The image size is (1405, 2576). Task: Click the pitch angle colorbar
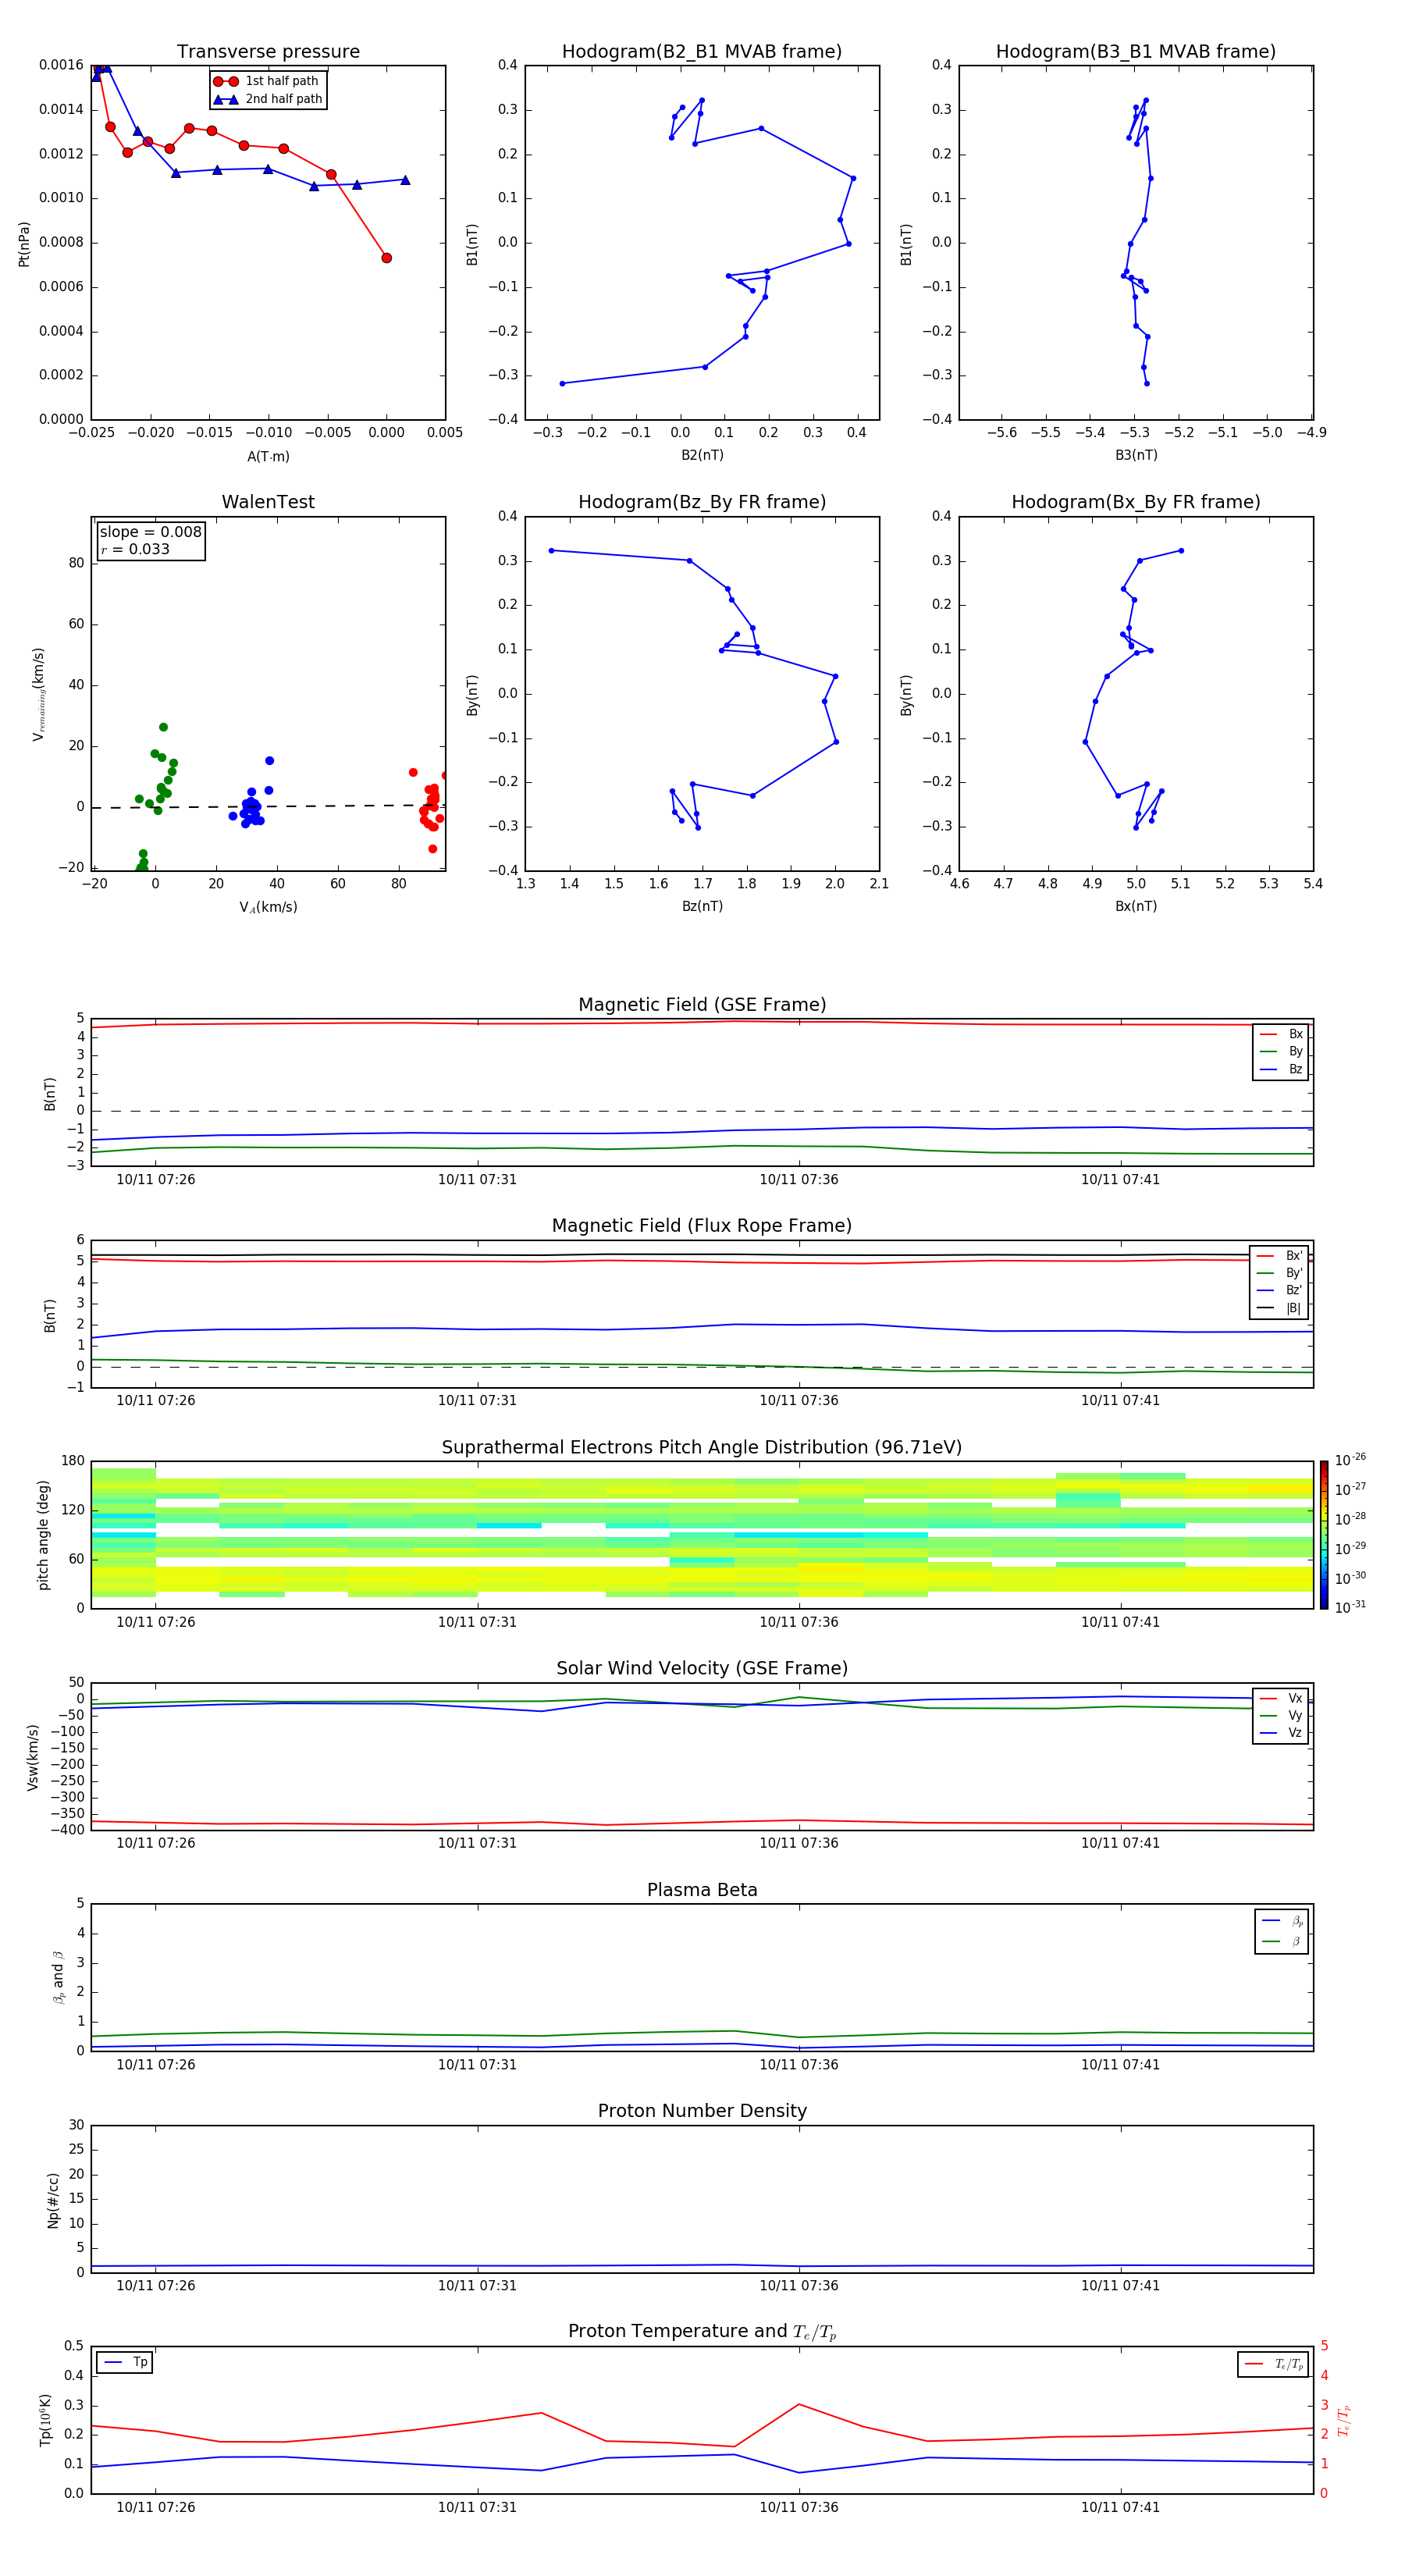click(1323, 1535)
